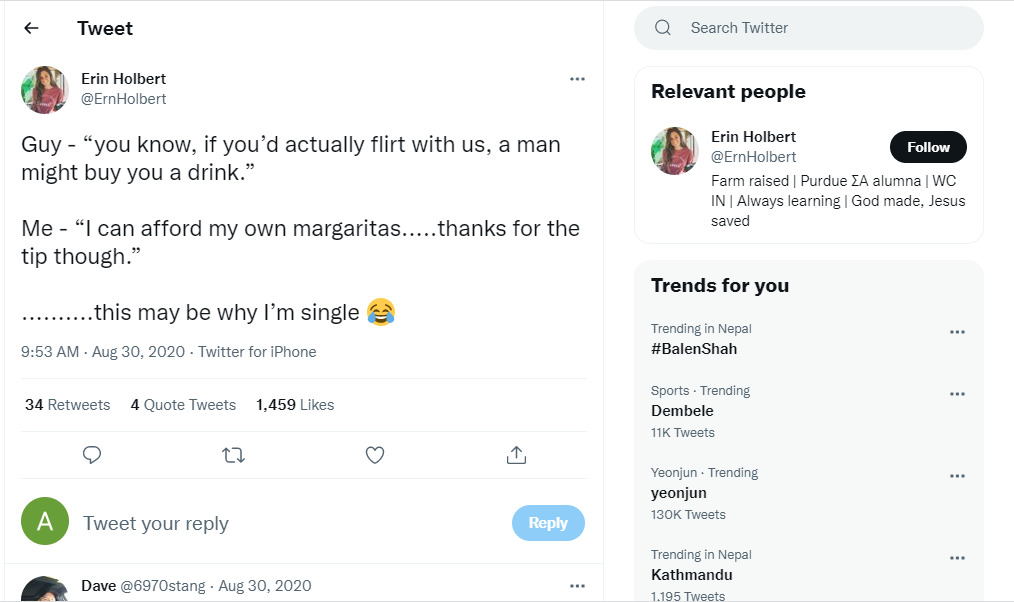Click the retweet arrows icon
This screenshot has width=1014, height=602.
[233, 455]
